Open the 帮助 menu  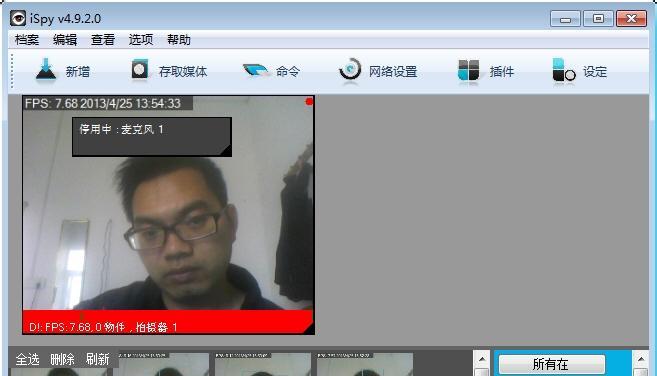point(179,40)
